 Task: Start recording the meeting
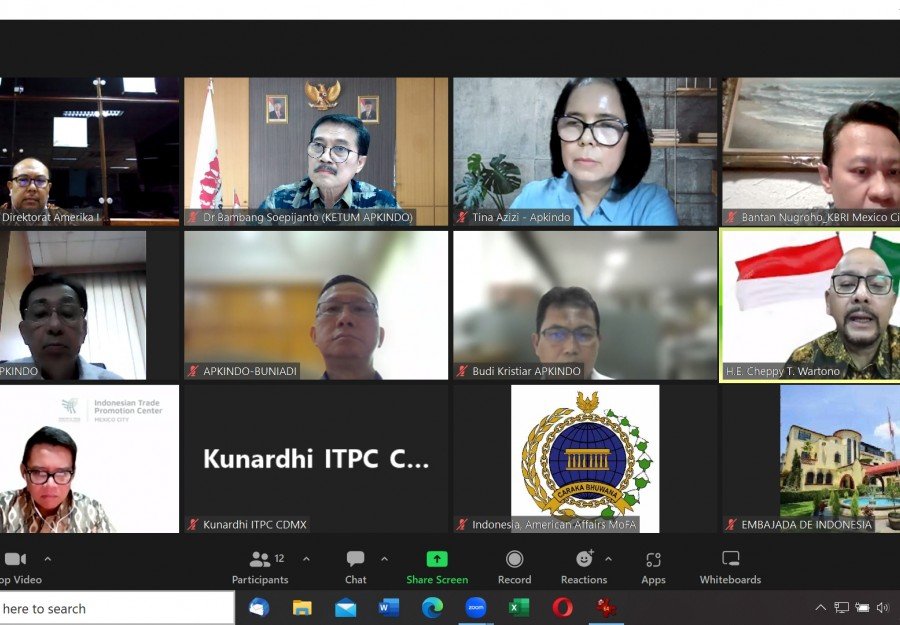[x=514, y=566]
